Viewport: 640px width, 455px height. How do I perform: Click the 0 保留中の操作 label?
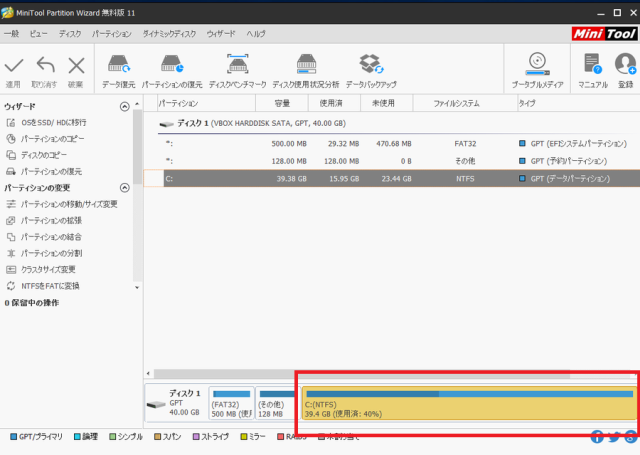click(x=31, y=303)
